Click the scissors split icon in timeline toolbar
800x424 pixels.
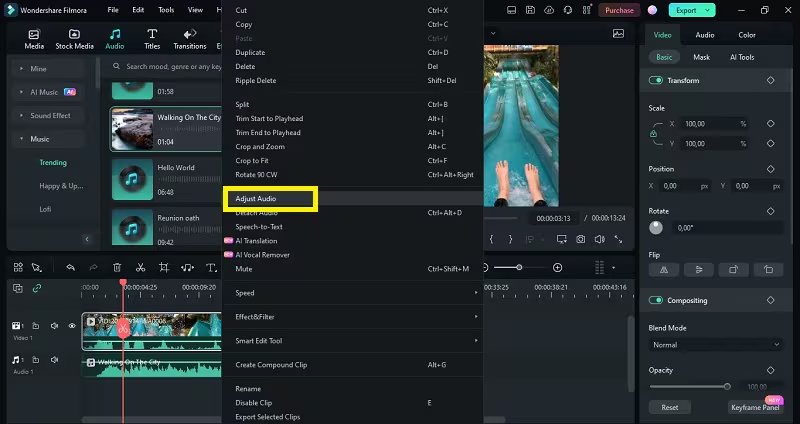point(140,267)
